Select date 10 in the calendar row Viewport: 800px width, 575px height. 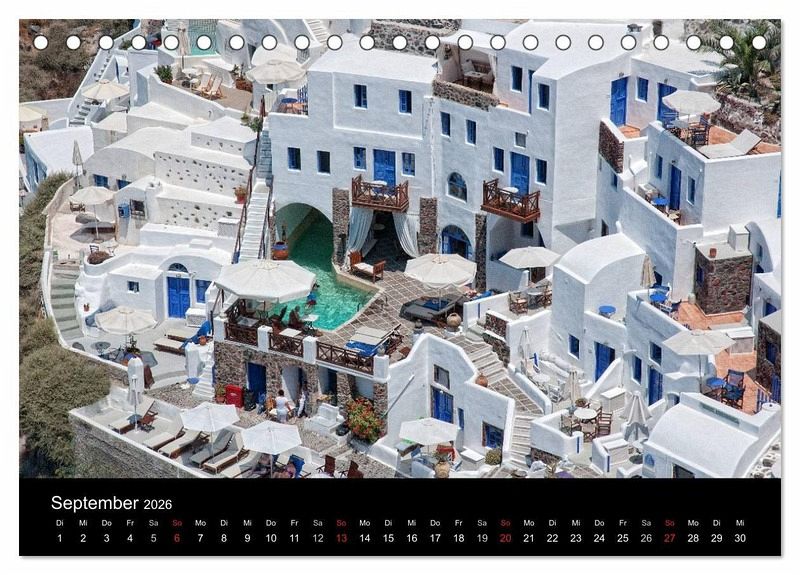coord(271,538)
